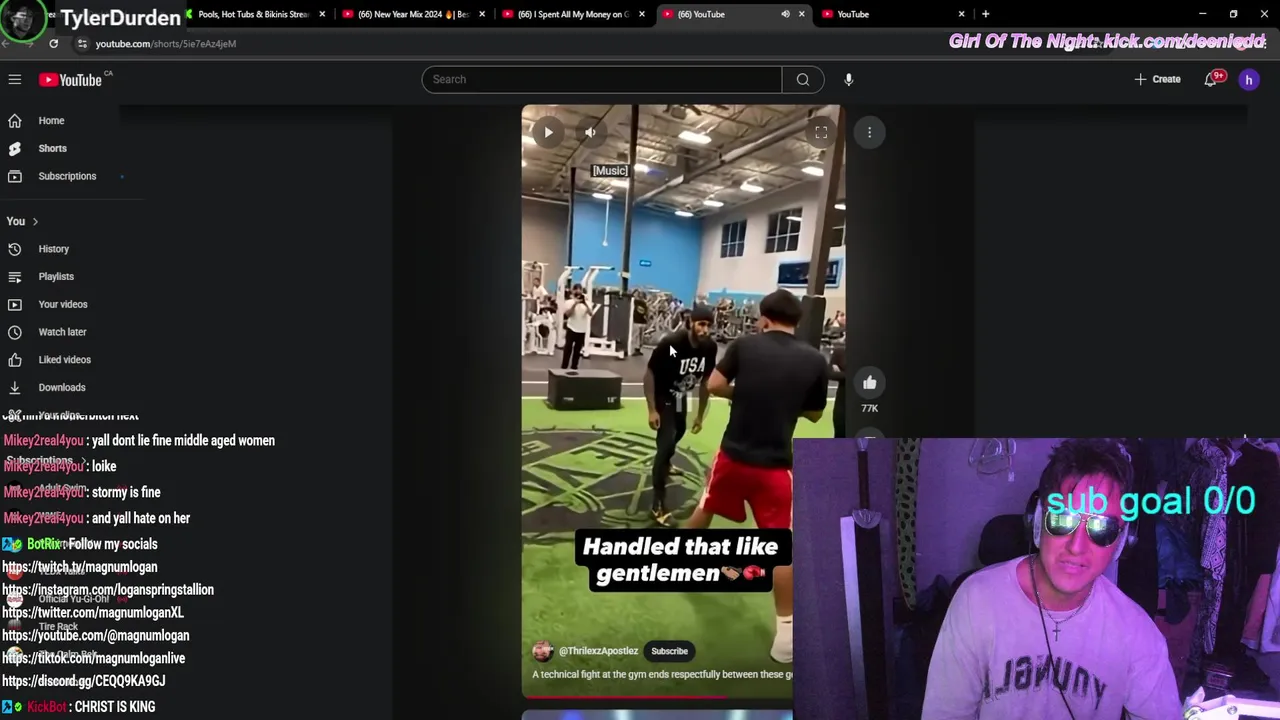The width and height of the screenshot is (1280, 720).
Task: Open Shorts in the sidebar
Action: (52, 148)
